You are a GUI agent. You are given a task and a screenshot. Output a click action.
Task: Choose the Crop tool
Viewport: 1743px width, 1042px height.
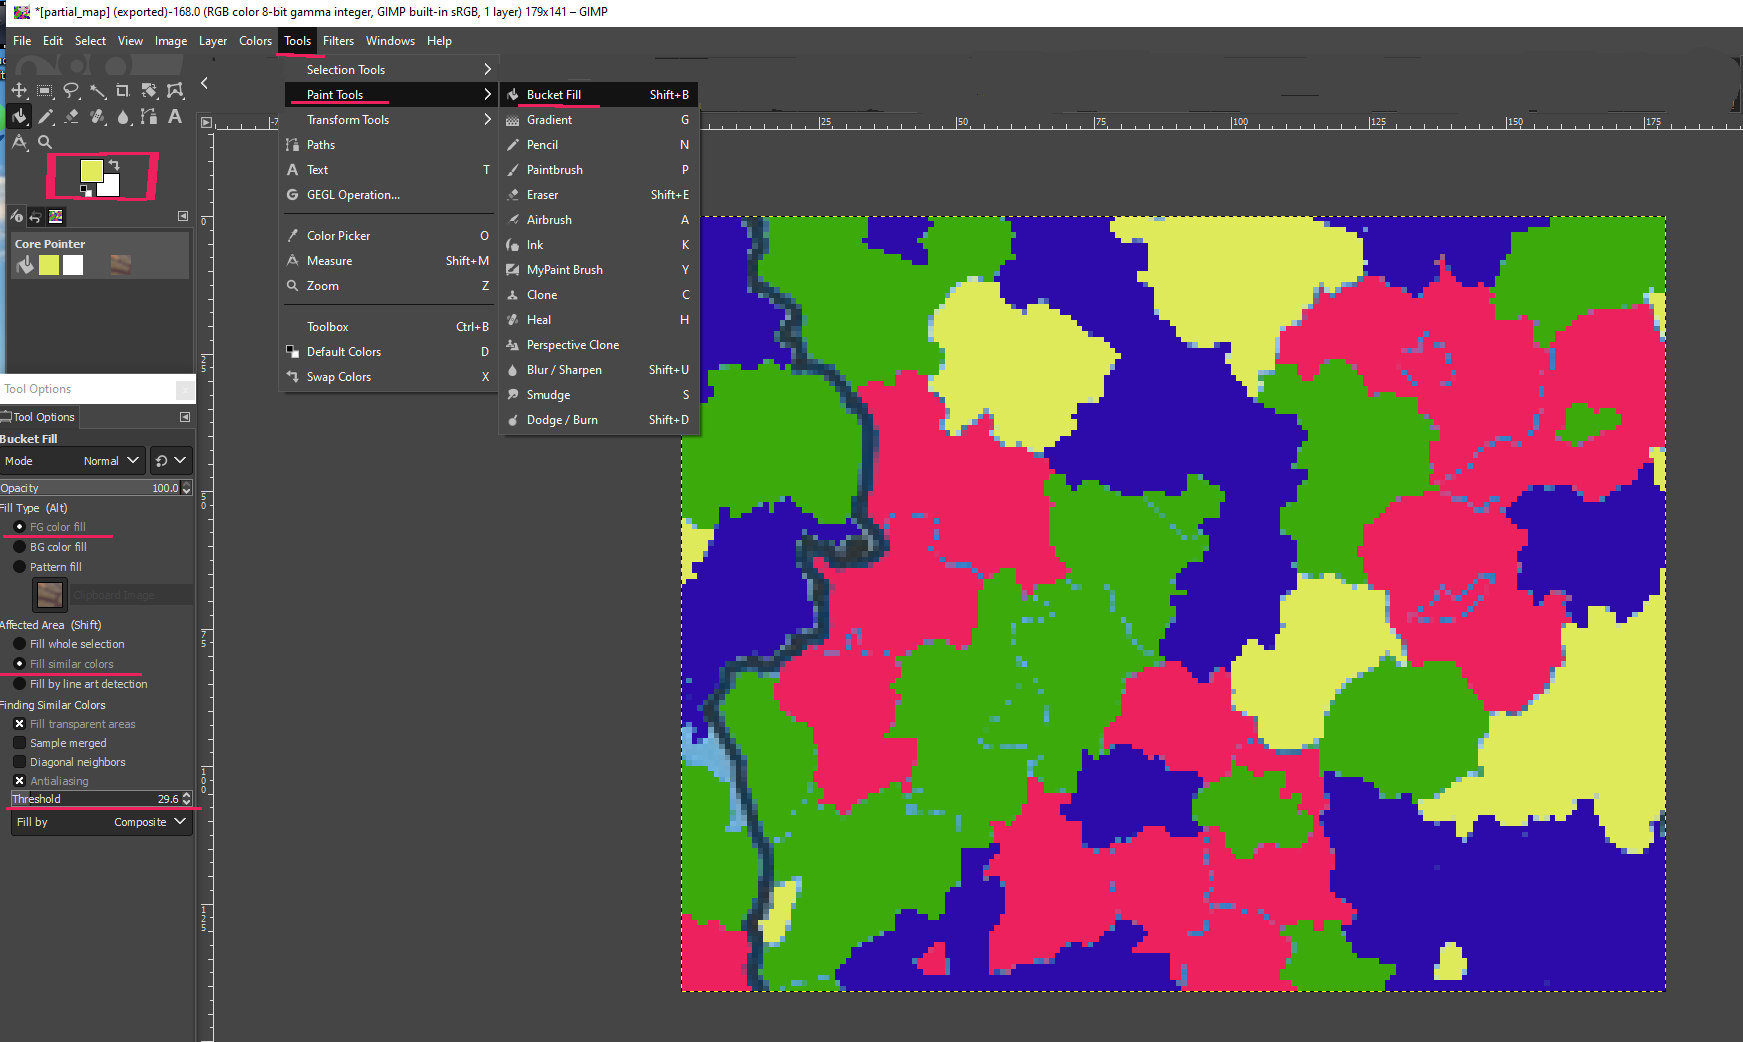click(x=123, y=91)
